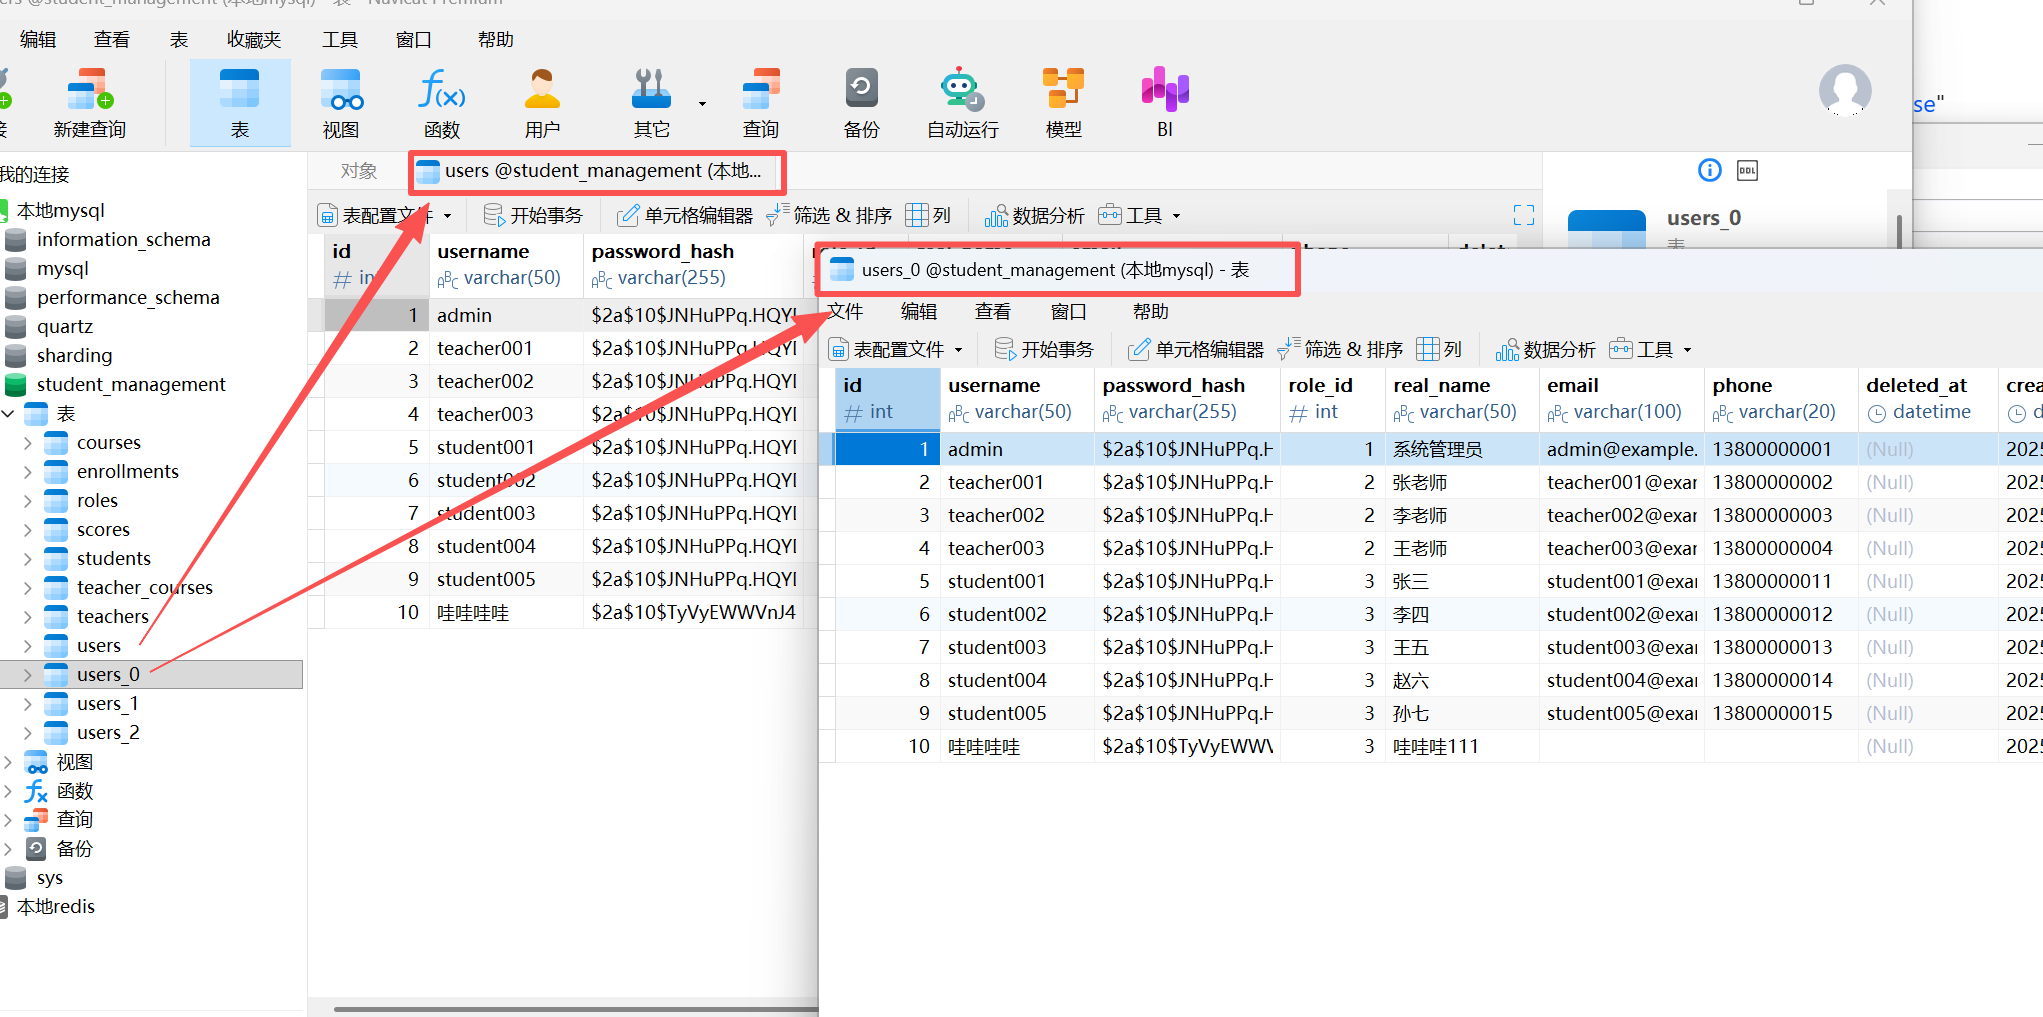Select the enrollments table
2043x1017 pixels.
point(127,471)
